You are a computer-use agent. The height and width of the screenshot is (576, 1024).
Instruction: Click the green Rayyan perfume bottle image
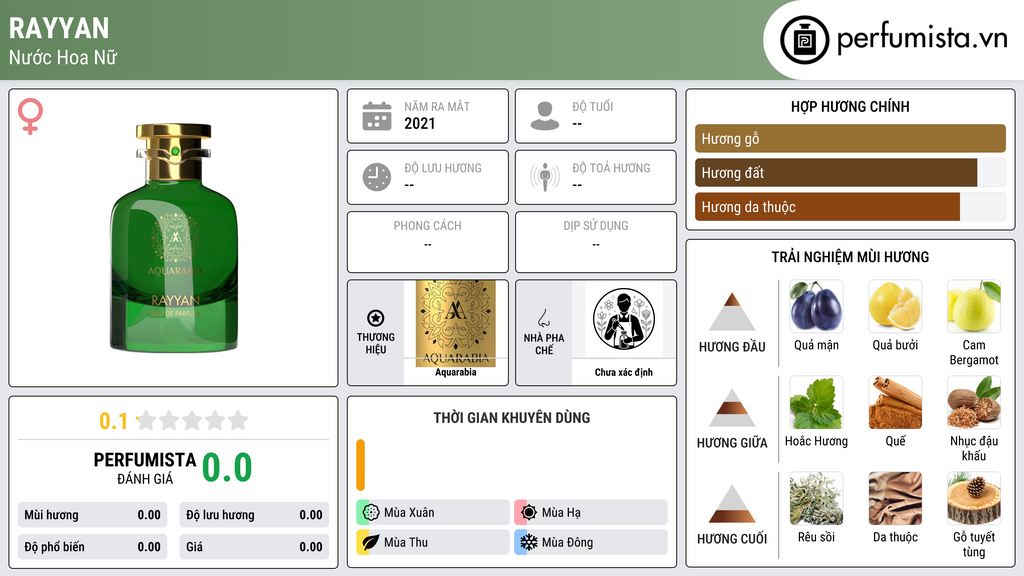[x=174, y=238]
